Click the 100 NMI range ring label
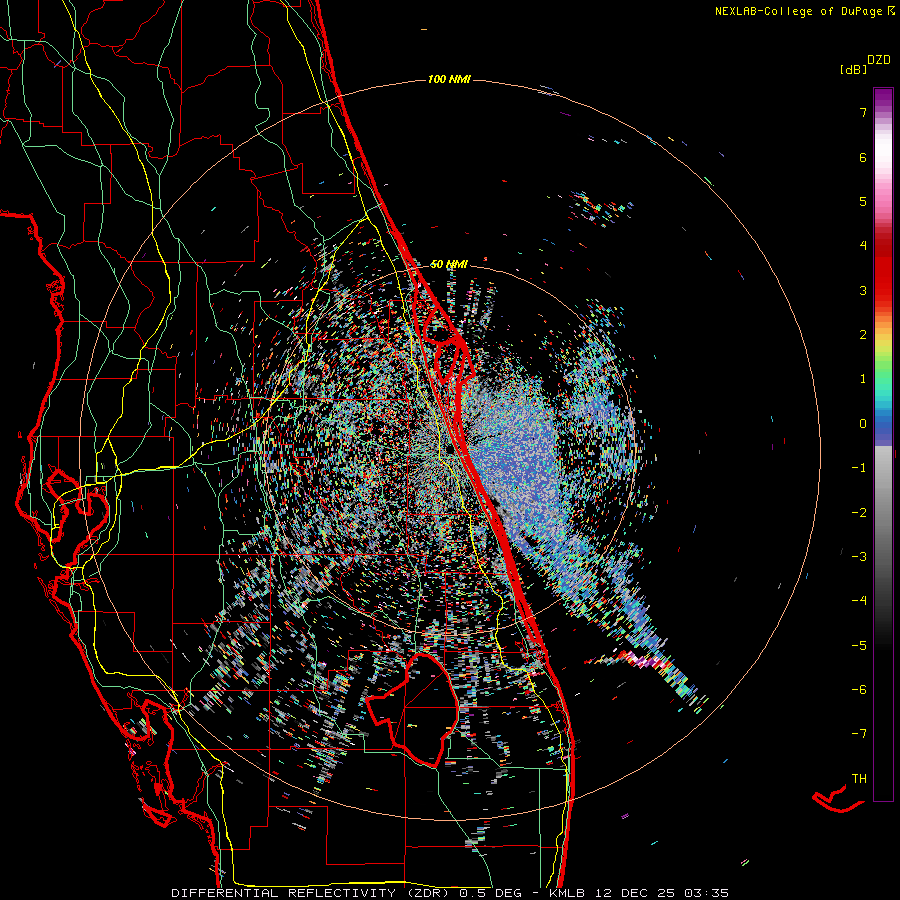Image resolution: width=900 pixels, height=900 pixels. [449, 79]
